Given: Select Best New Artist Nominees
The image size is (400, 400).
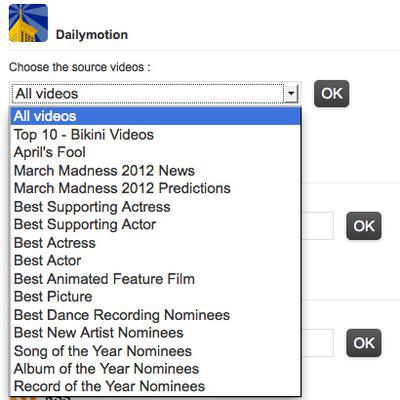Looking at the screenshot, I should pos(156,333).
